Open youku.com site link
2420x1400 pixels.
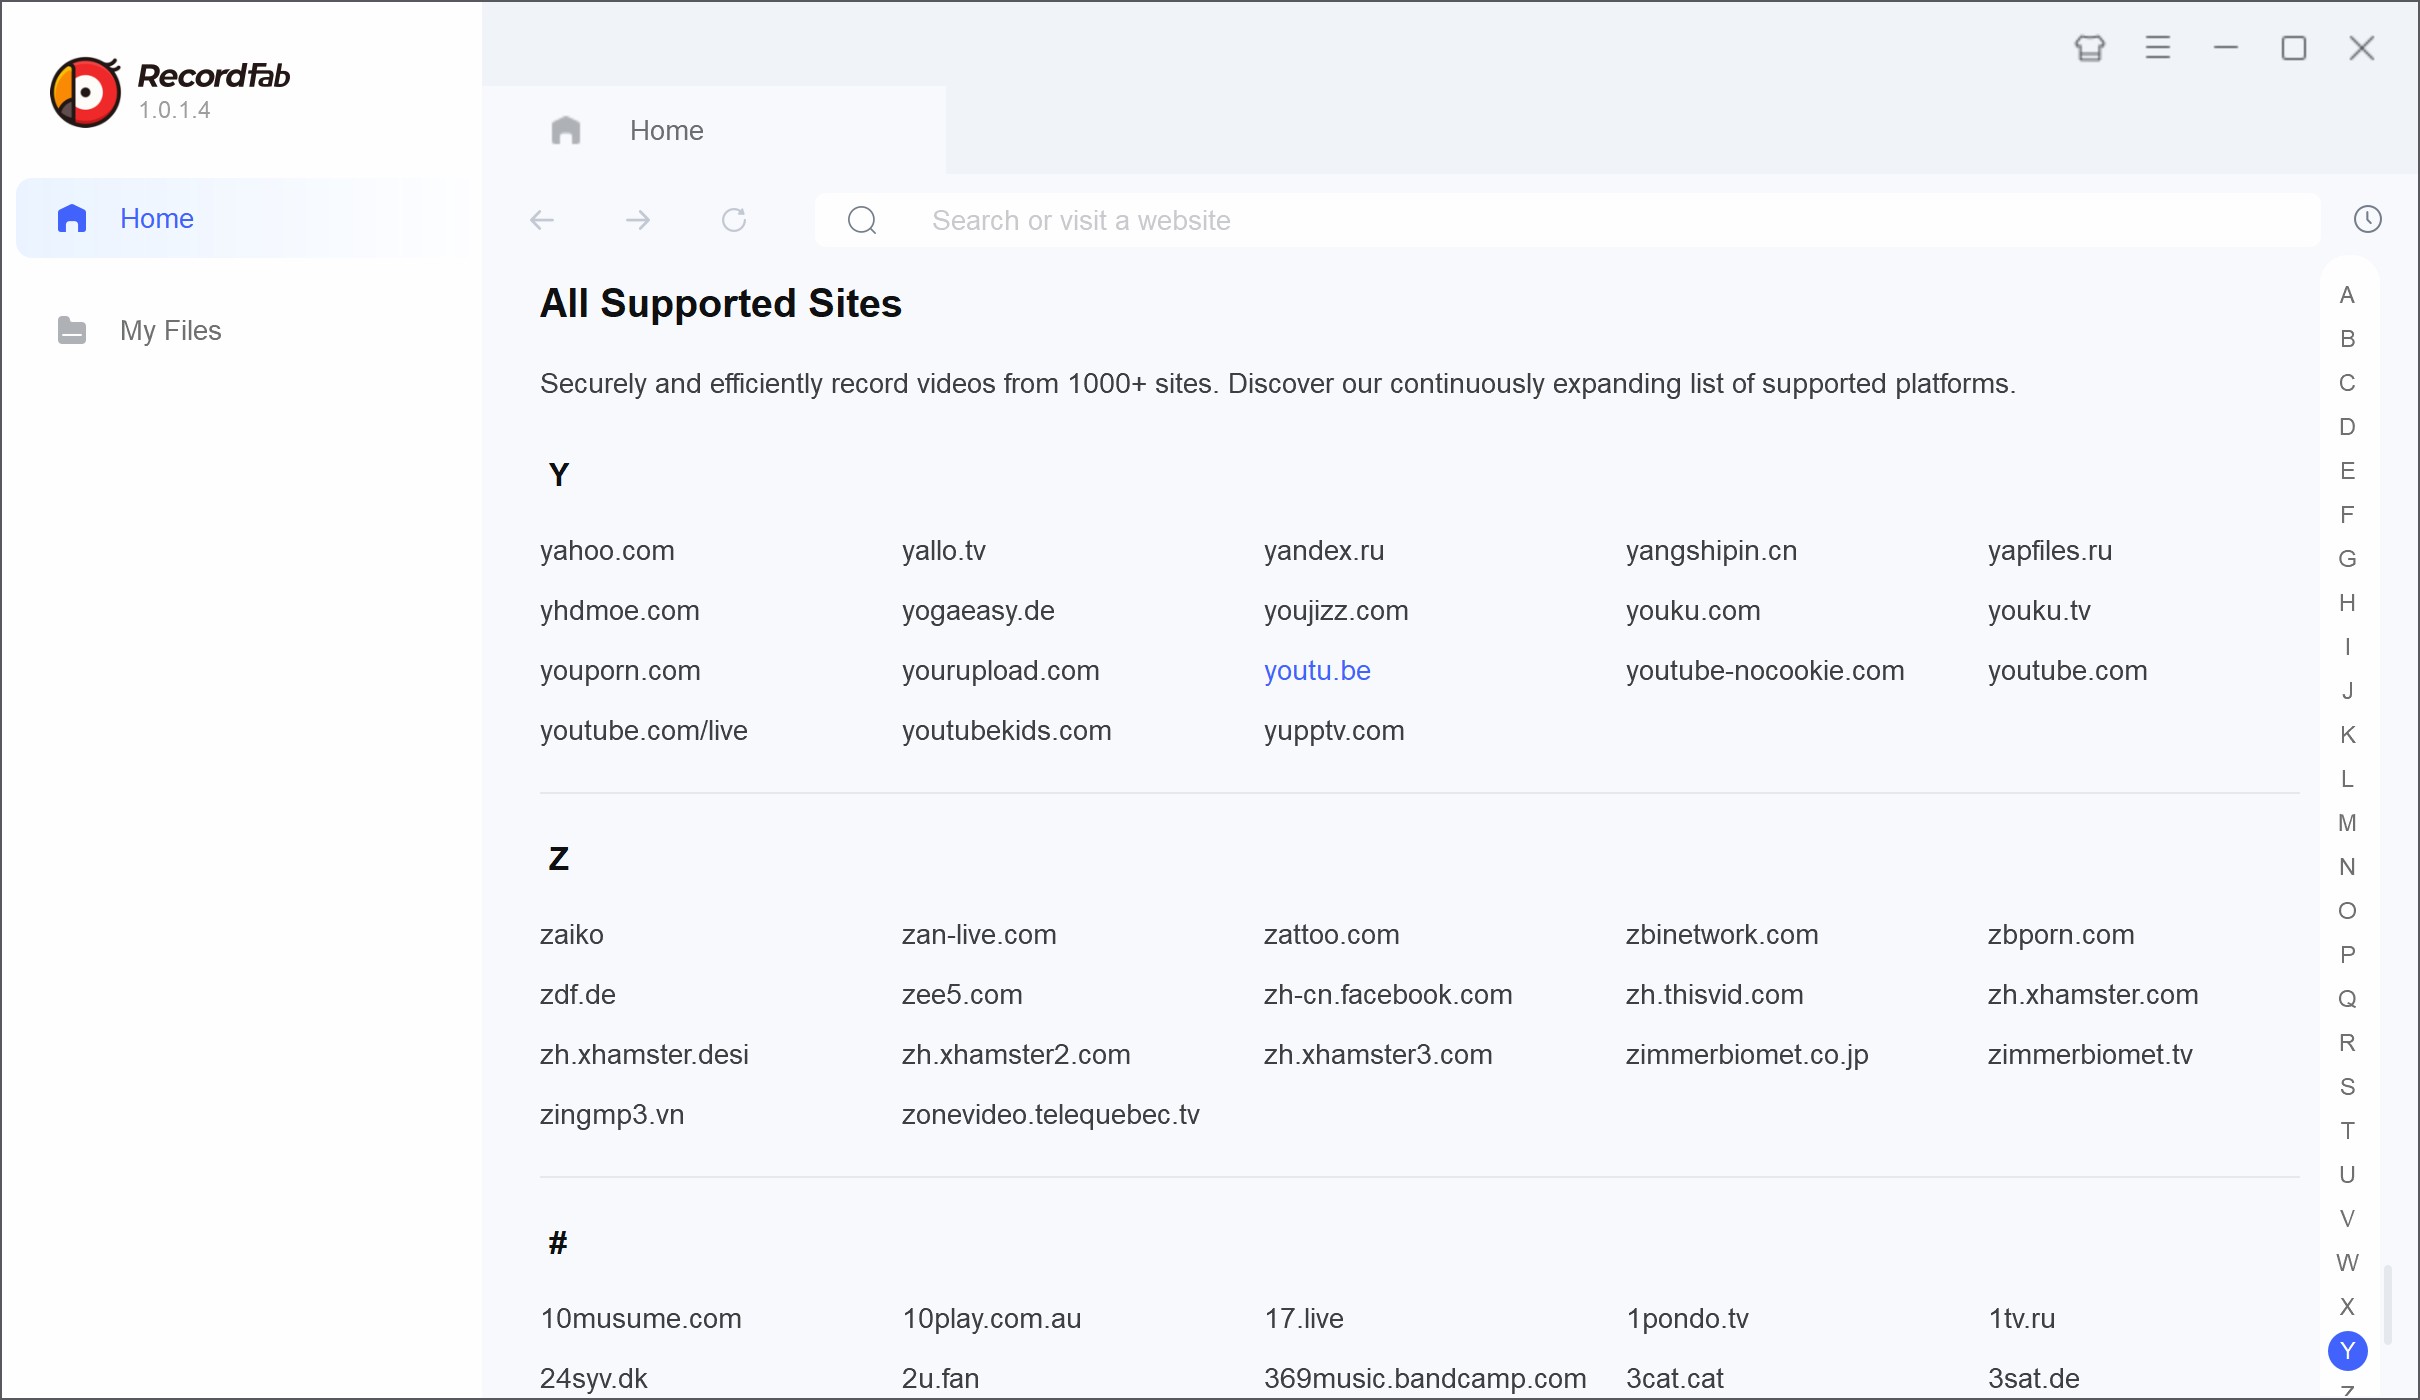[x=1693, y=611]
